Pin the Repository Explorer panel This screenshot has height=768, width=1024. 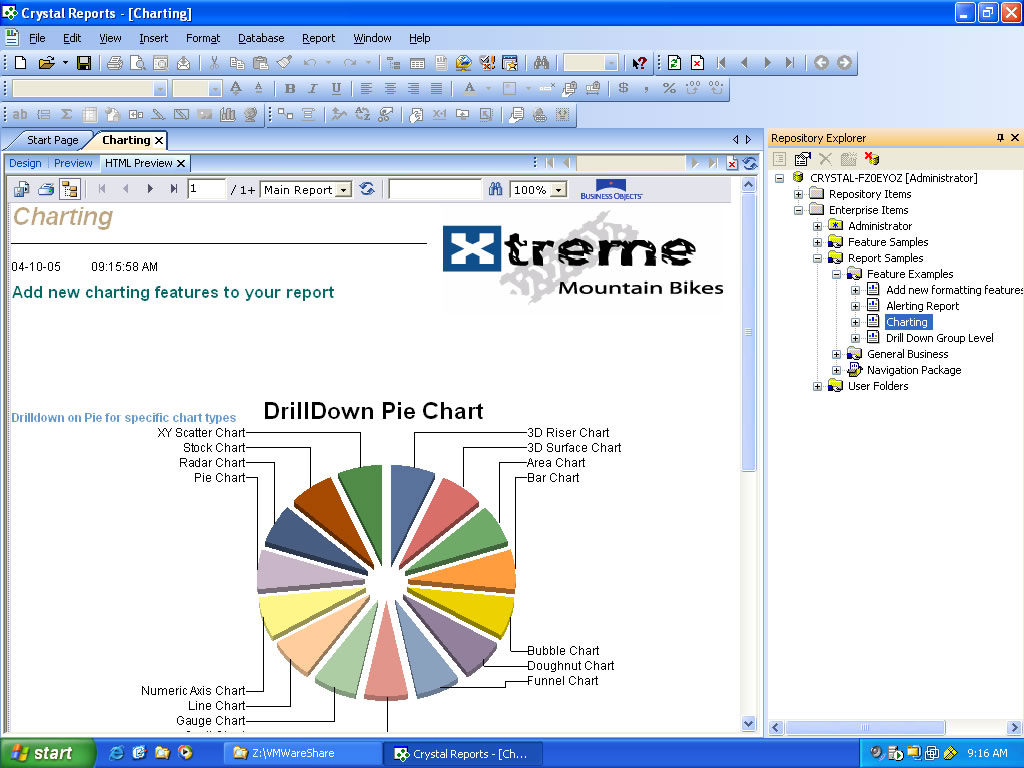1000,138
